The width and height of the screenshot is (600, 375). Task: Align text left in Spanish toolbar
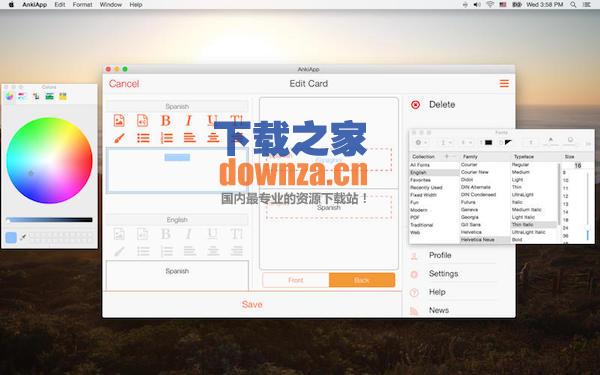click(189, 137)
